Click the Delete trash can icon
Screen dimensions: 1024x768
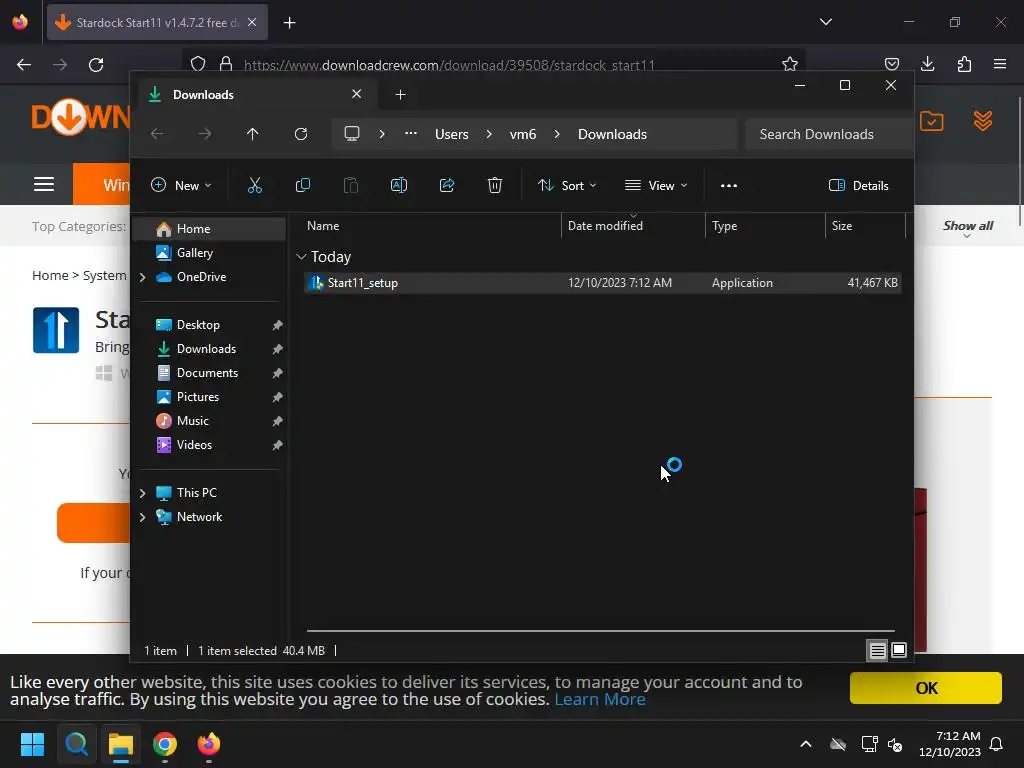(x=494, y=185)
